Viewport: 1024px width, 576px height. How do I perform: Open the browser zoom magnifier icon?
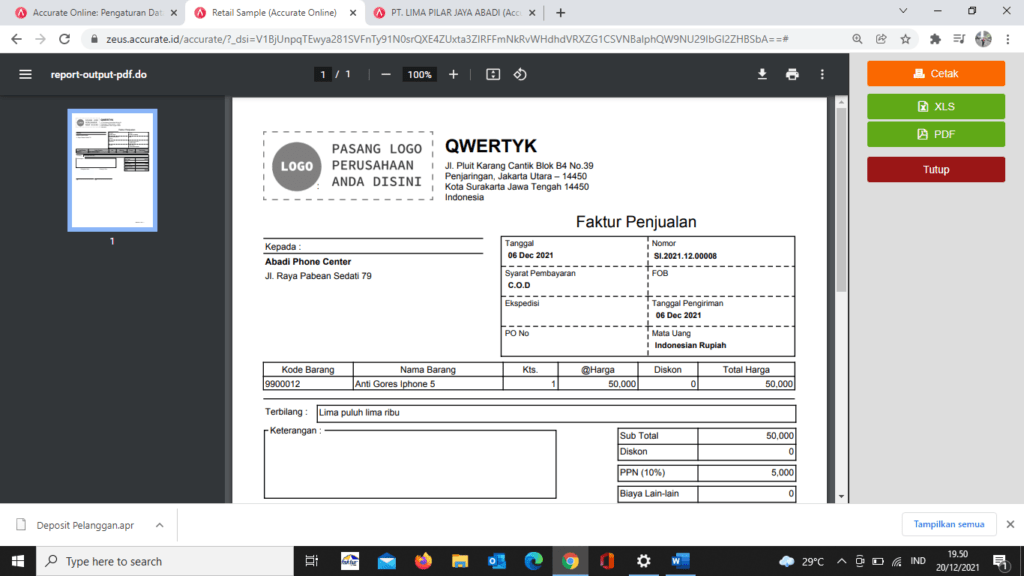pos(857,39)
